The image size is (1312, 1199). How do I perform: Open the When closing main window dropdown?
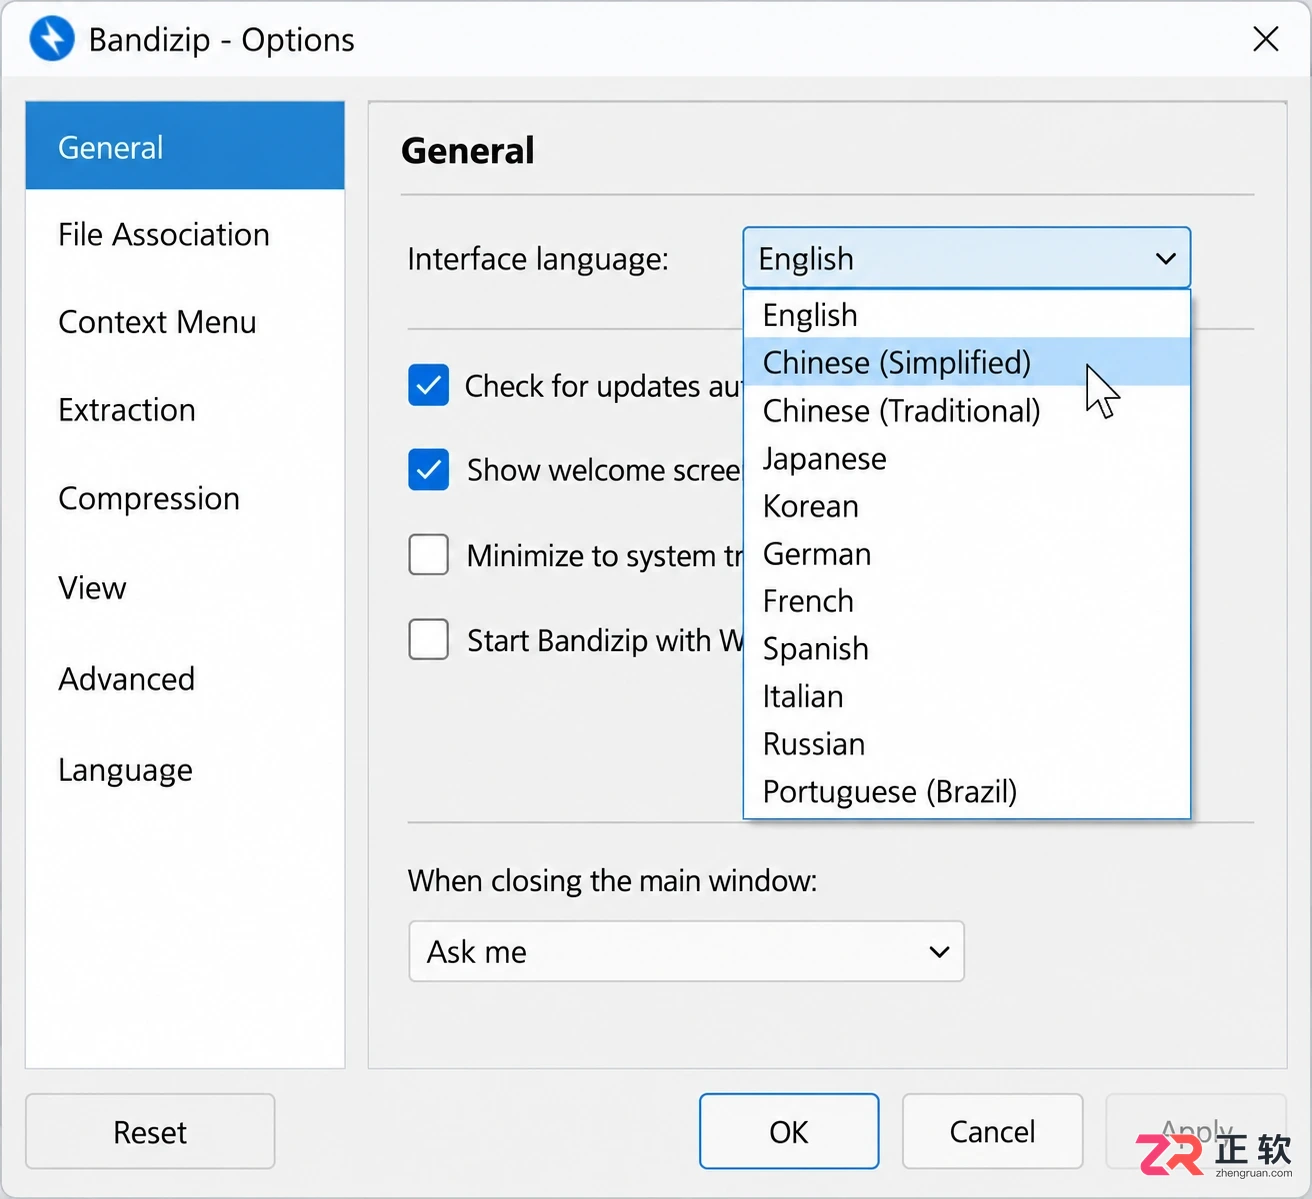click(x=686, y=951)
